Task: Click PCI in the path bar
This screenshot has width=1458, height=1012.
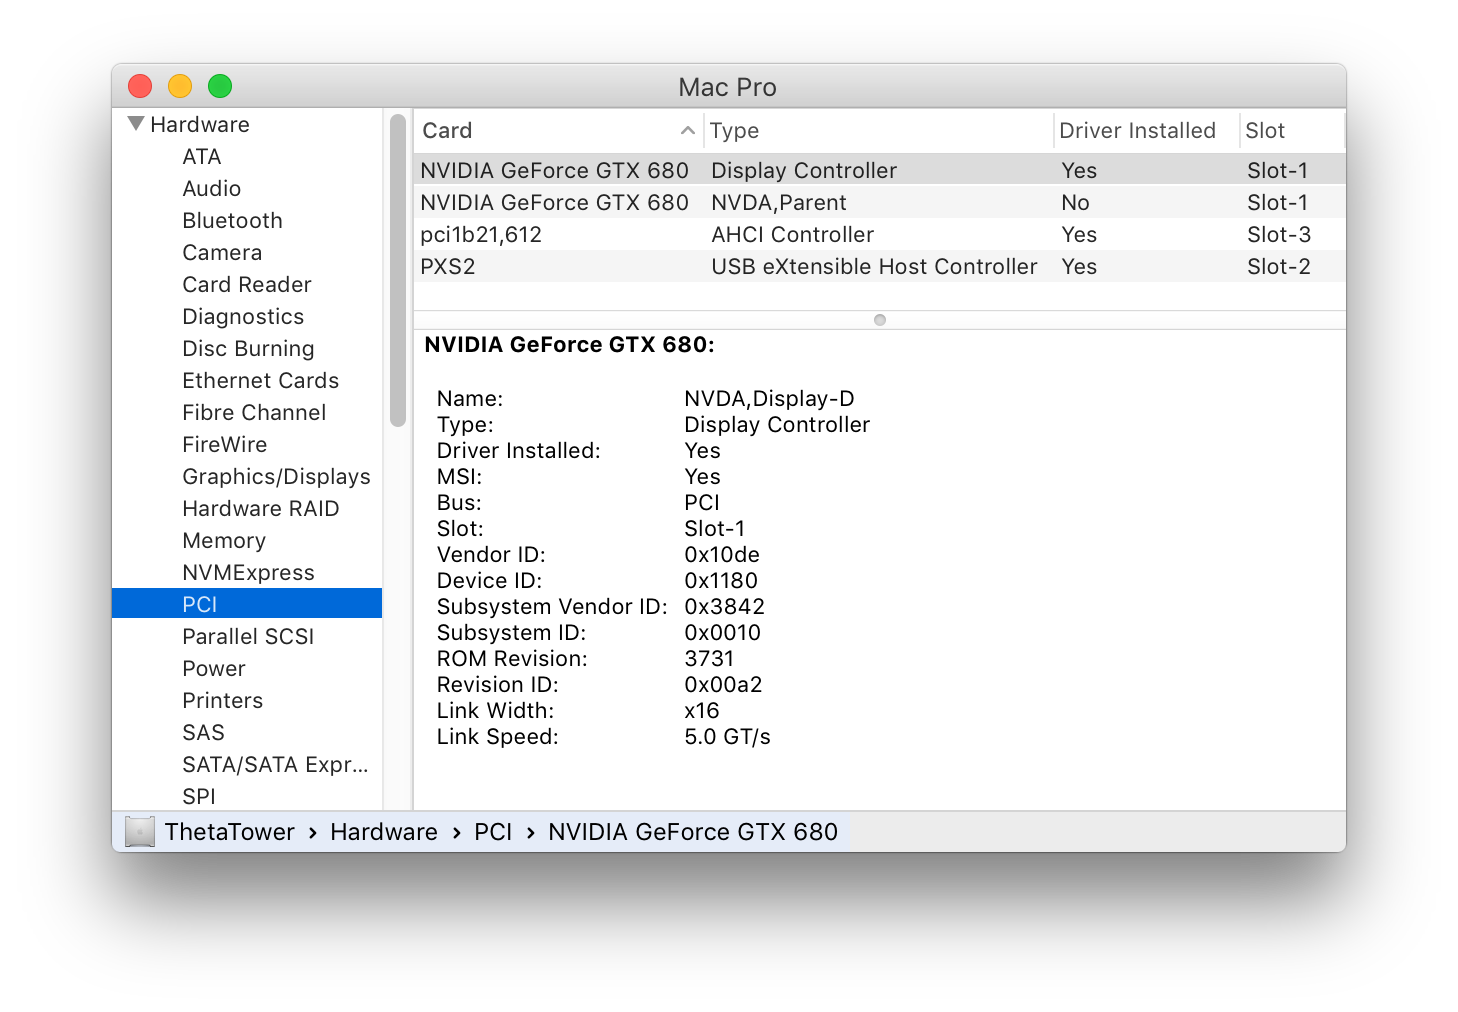Action: pos(493,832)
